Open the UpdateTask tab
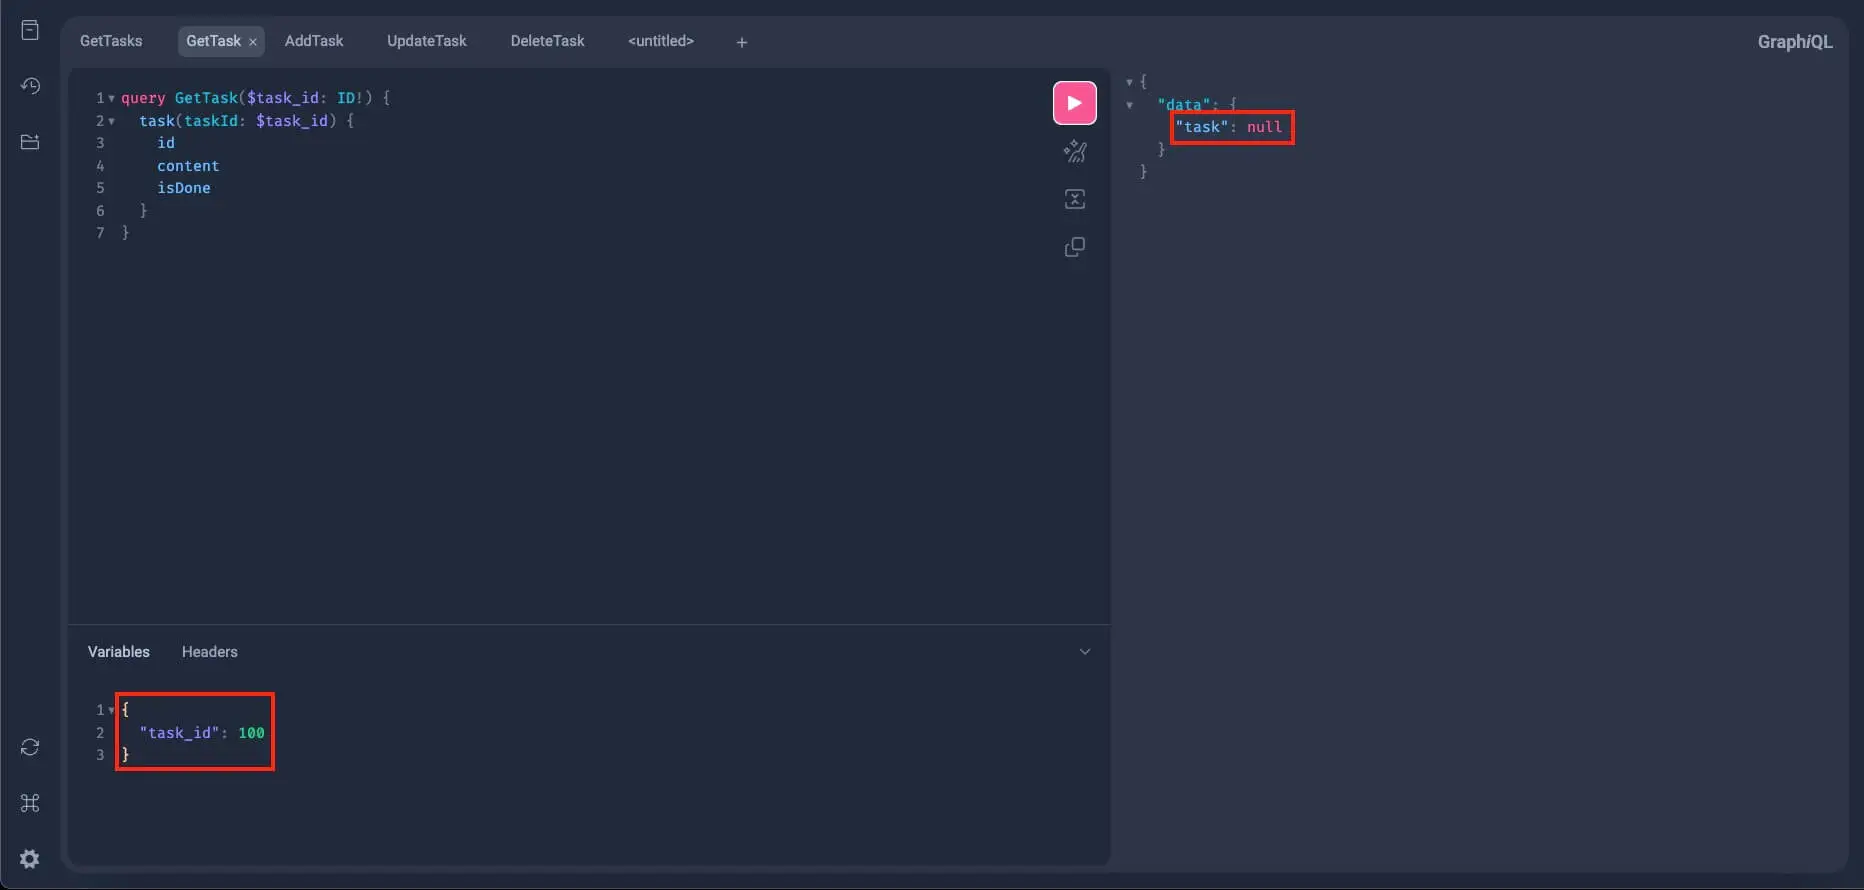The height and width of the screenshot is (890, 1864). tap(426, 41)
